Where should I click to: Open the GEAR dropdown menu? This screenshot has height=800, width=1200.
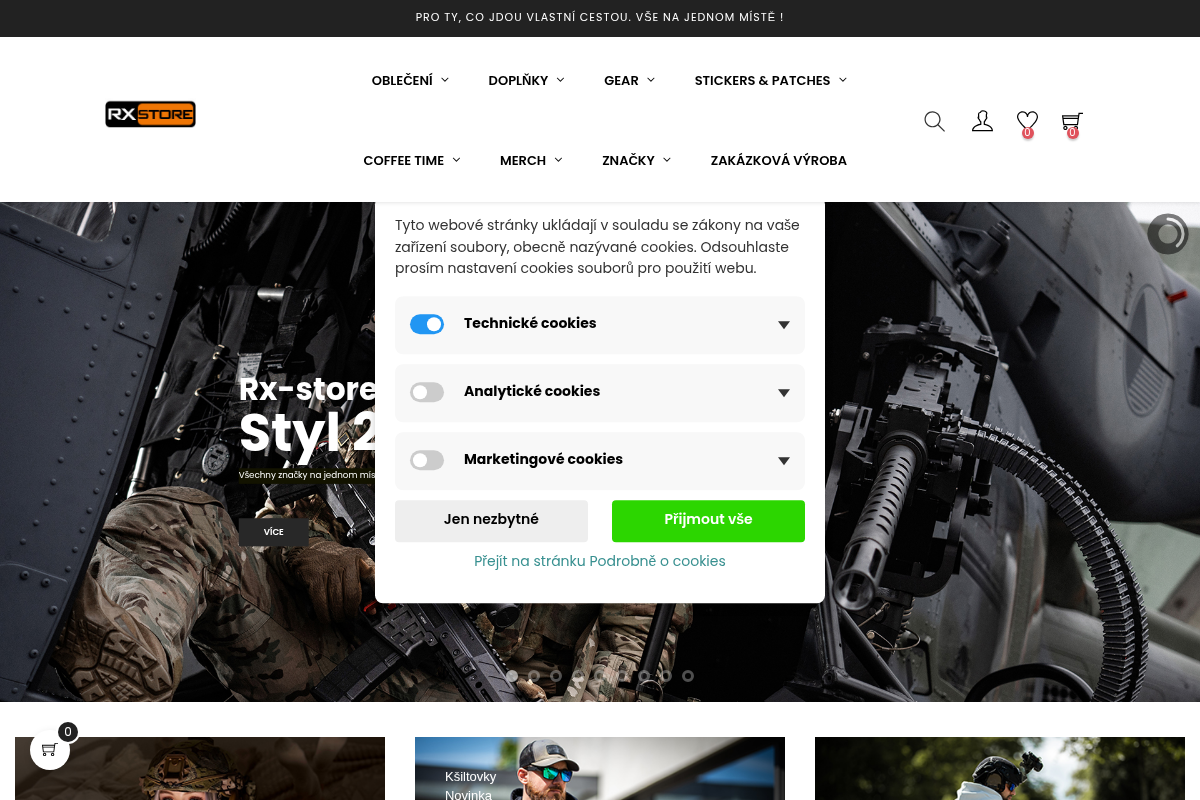pos(629,80)
